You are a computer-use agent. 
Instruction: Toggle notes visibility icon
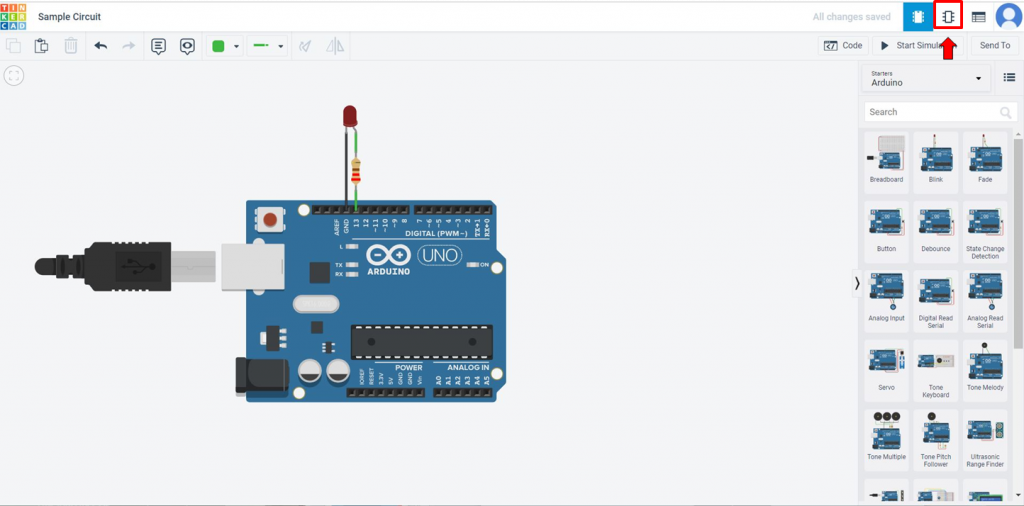[187, 46]
